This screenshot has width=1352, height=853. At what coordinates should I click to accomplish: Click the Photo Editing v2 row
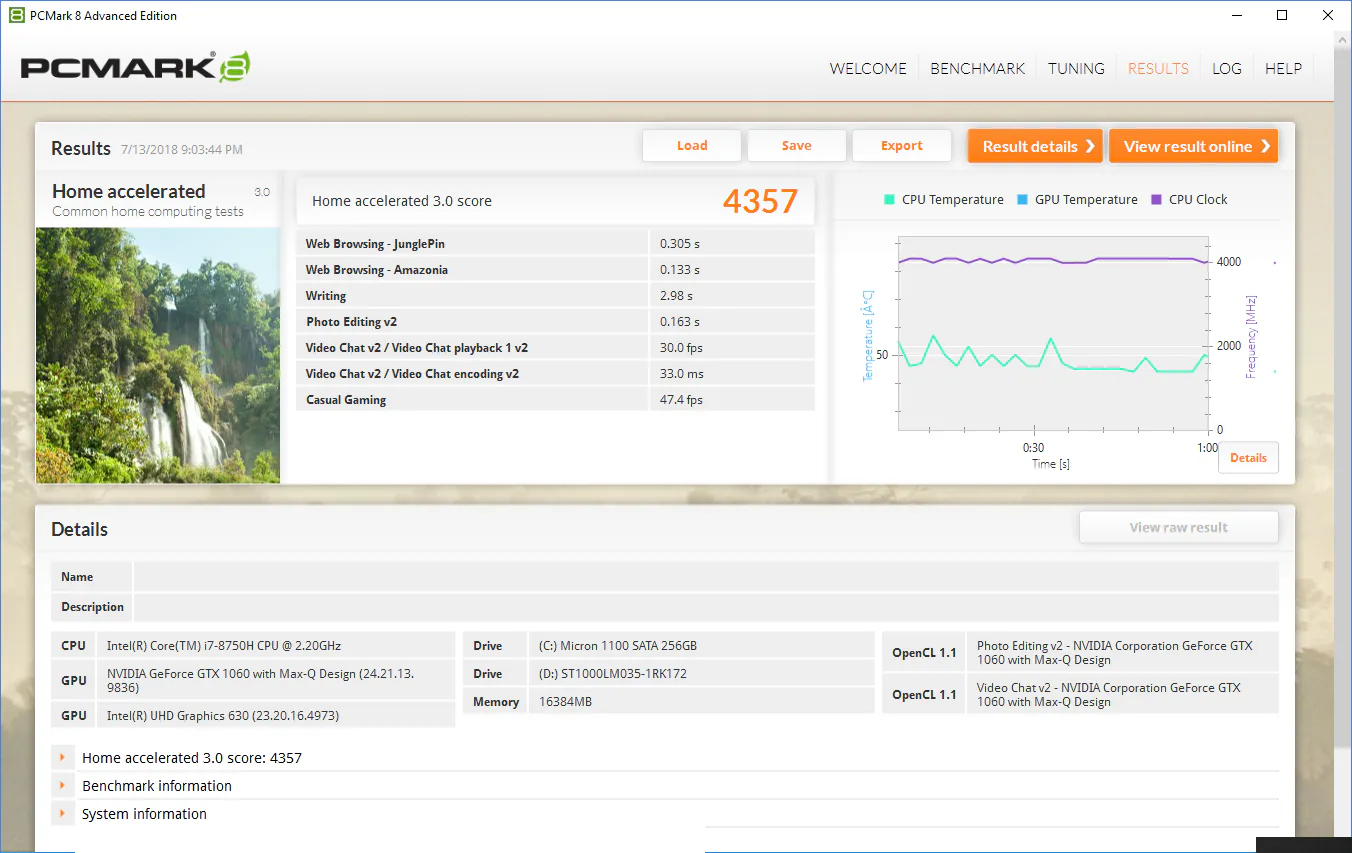point(556,322)
